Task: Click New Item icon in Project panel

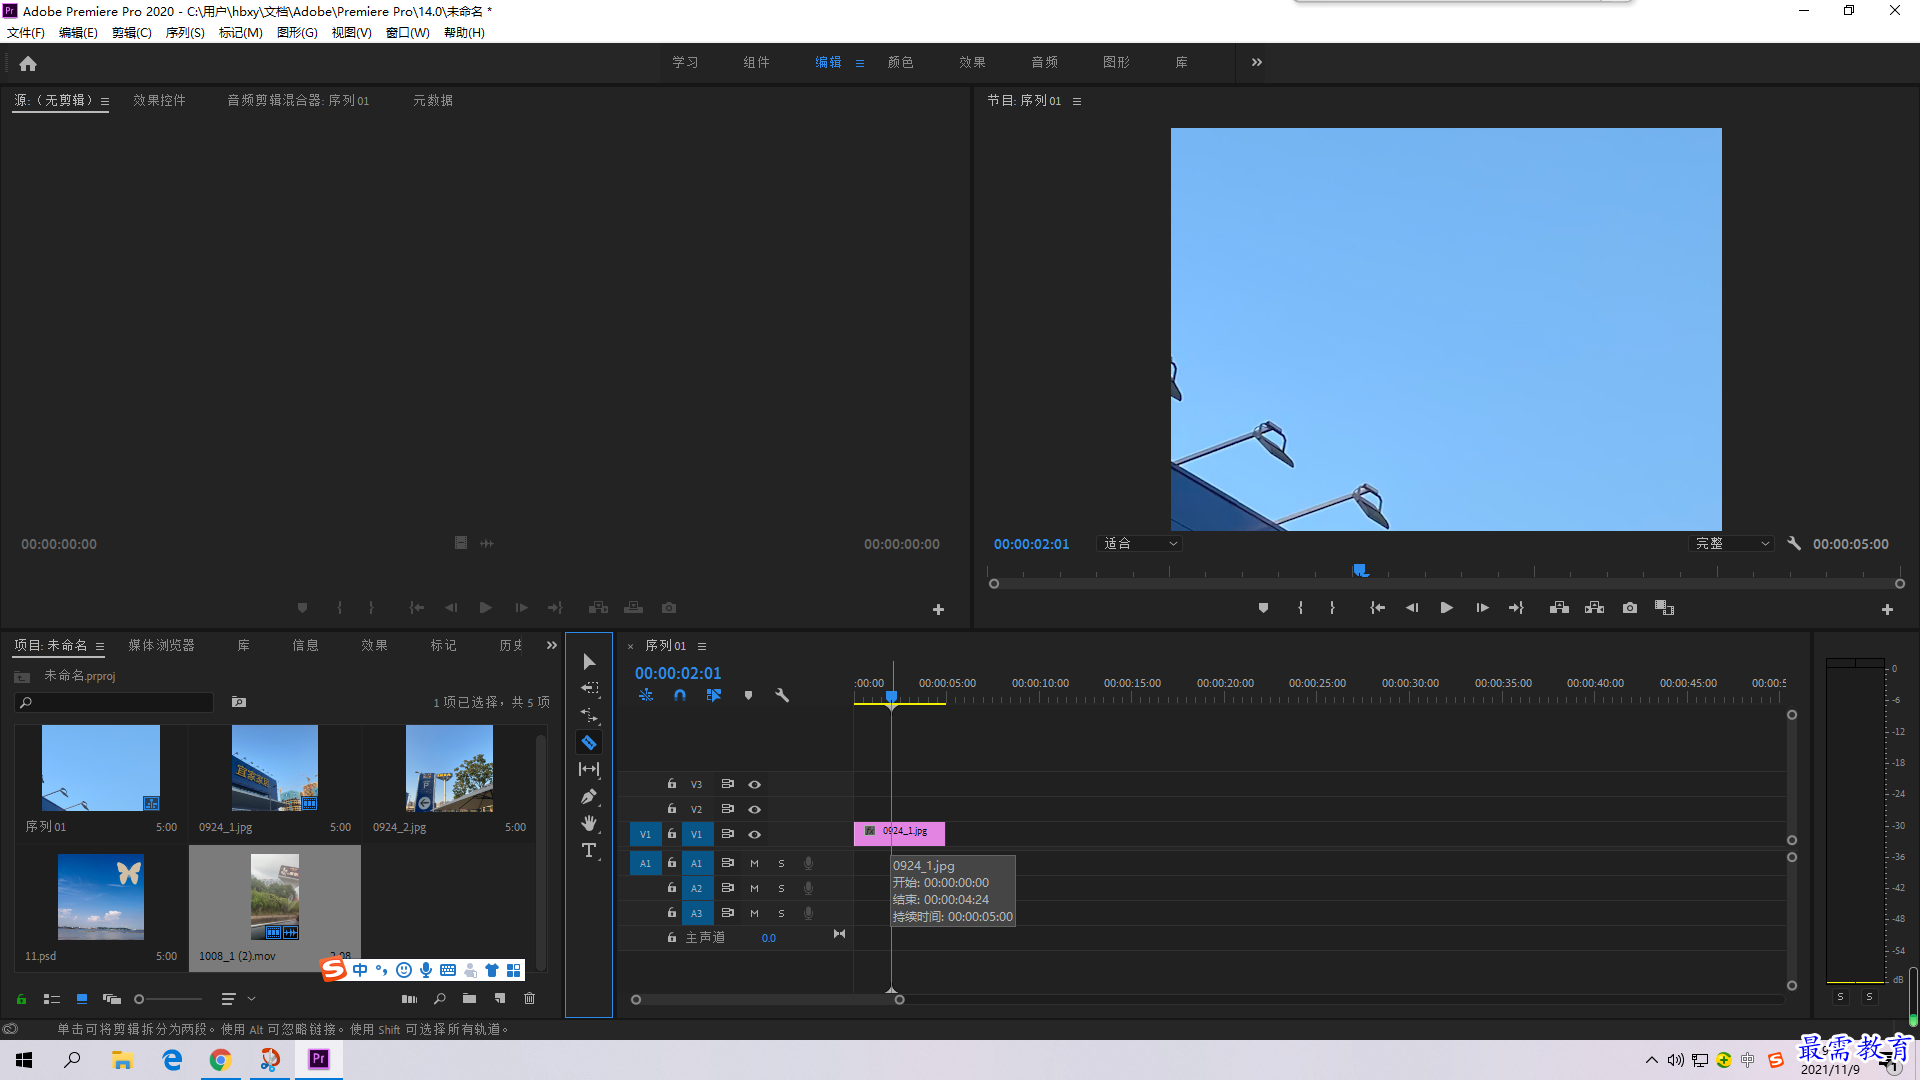Action: pyautogui.click(x=500, y=998)
